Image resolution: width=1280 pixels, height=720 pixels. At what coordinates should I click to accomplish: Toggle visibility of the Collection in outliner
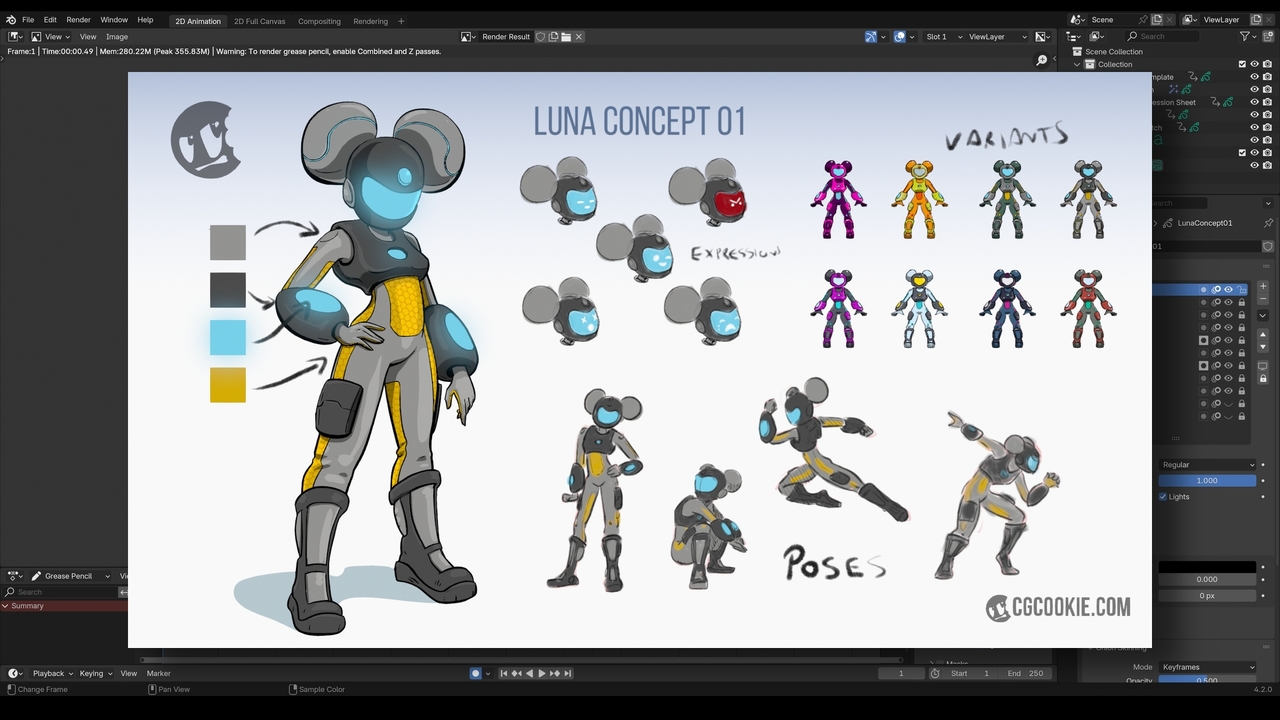(1254, 64)
